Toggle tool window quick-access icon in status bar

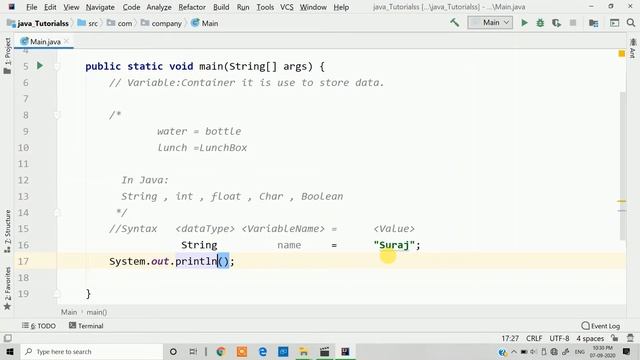[x=7, y=338]
